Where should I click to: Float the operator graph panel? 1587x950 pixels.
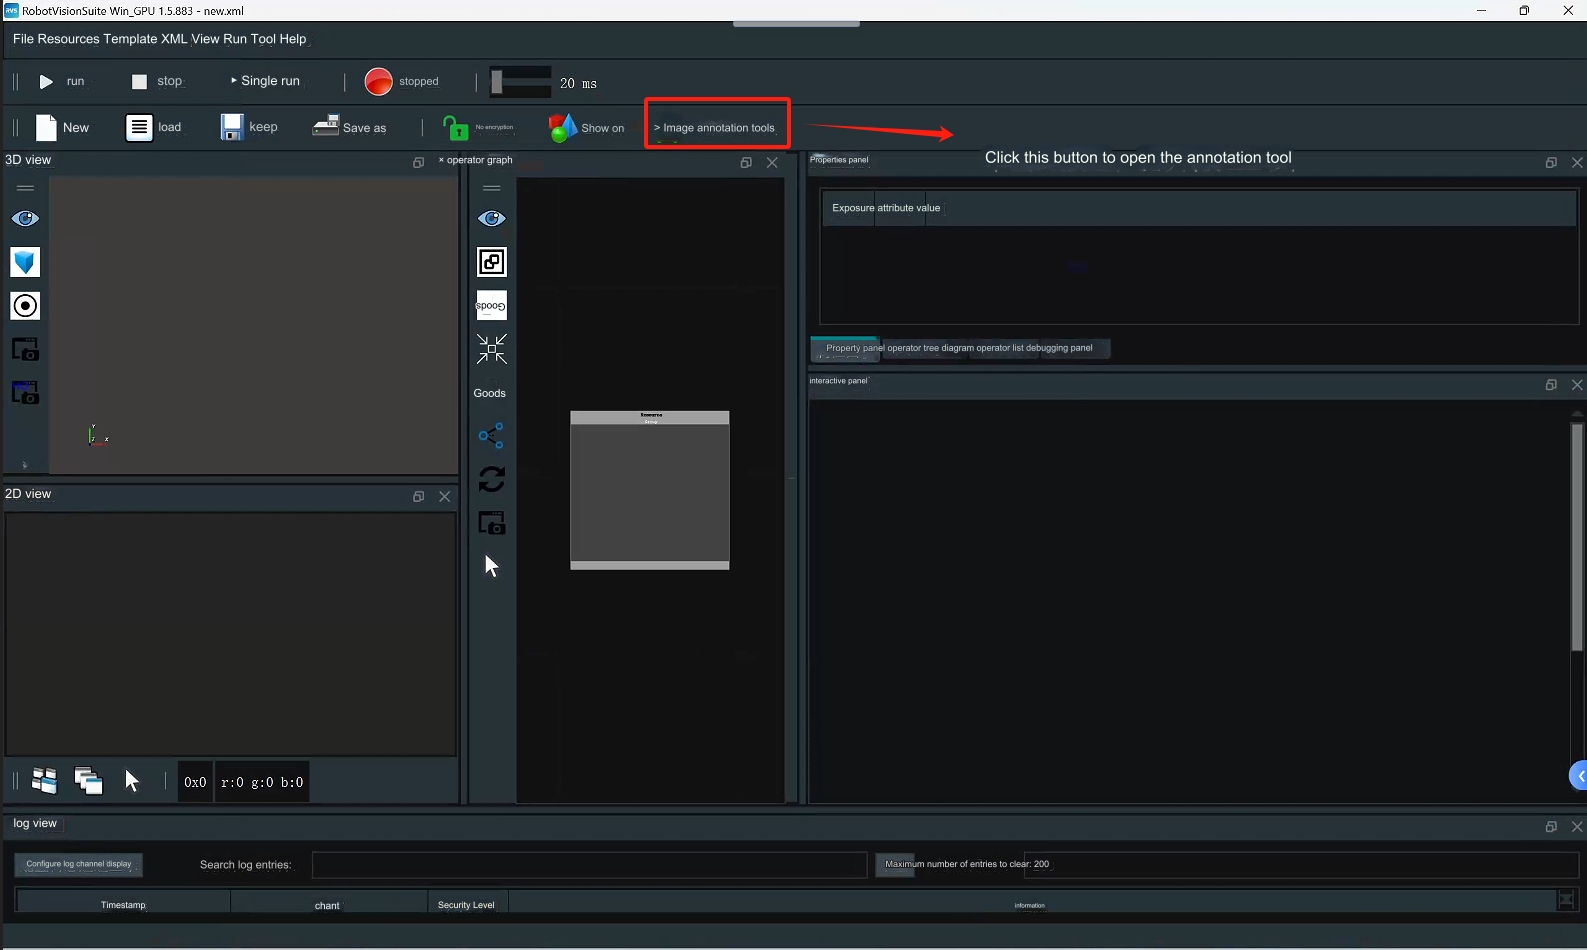point(746,162)
